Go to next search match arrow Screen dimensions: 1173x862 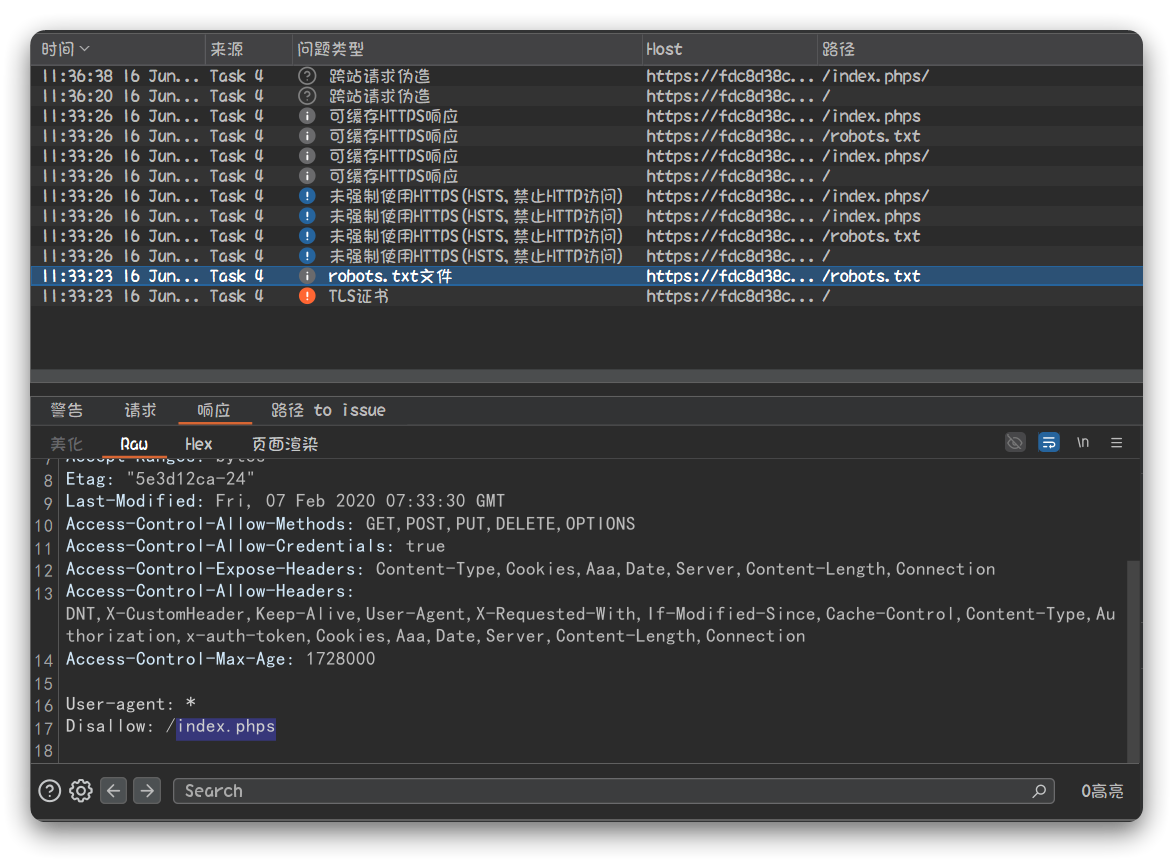tap(147, 791)
